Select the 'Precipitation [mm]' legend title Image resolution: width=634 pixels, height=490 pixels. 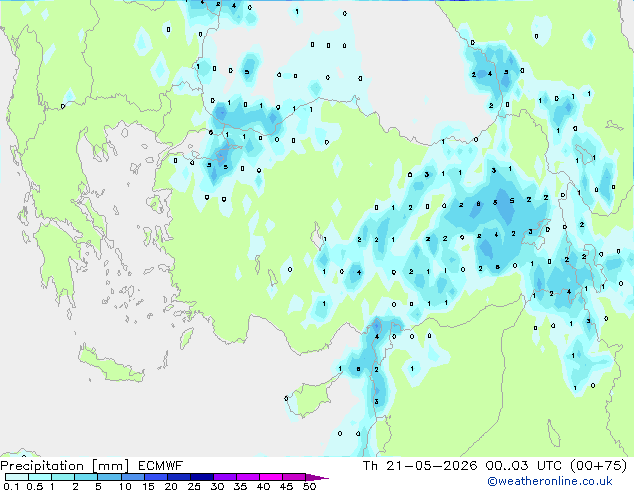[x=65, y=466]
